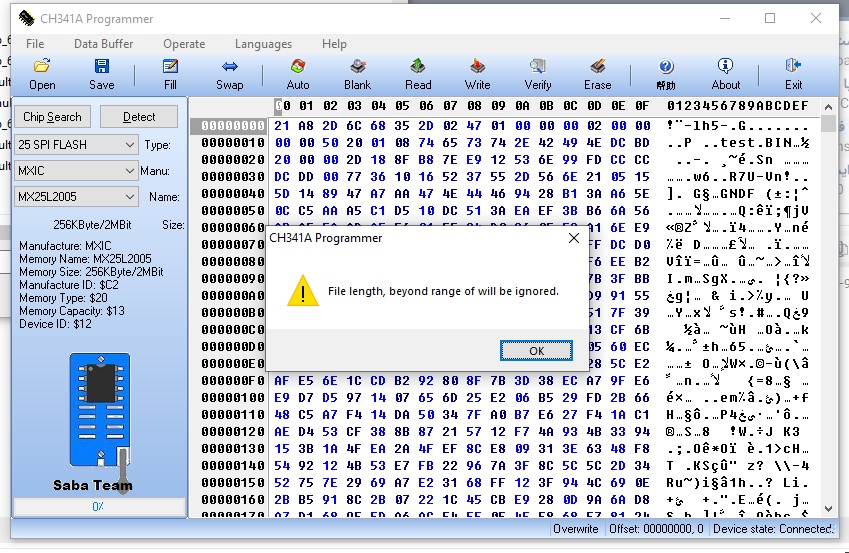Click the Overwrite status bar entry
Screen dimensions: 849x553
576,529
